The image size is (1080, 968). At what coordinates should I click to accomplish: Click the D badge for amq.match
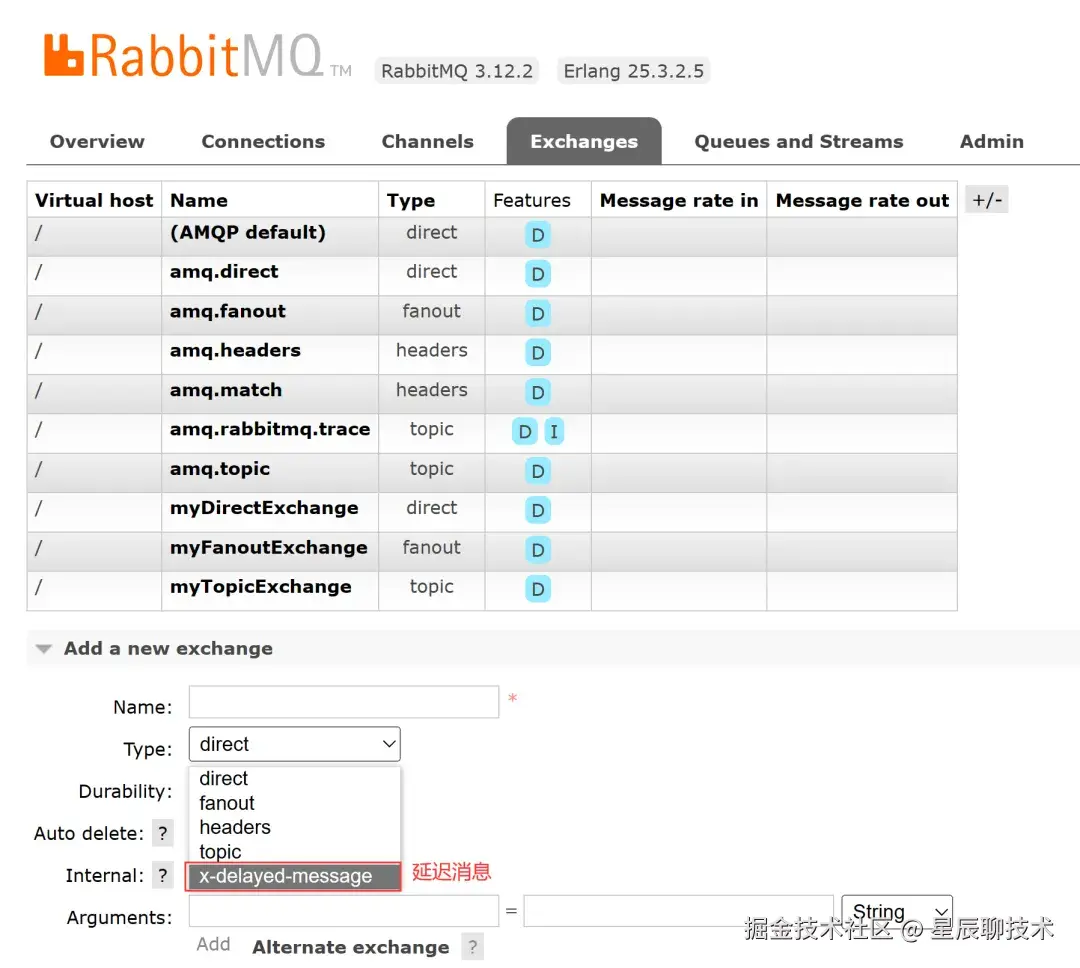click(x=538, y=392)
